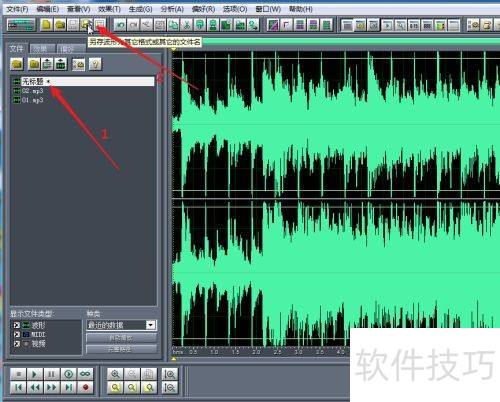
Task: Open the 效果(T) menu
Action: pos(109,9)
